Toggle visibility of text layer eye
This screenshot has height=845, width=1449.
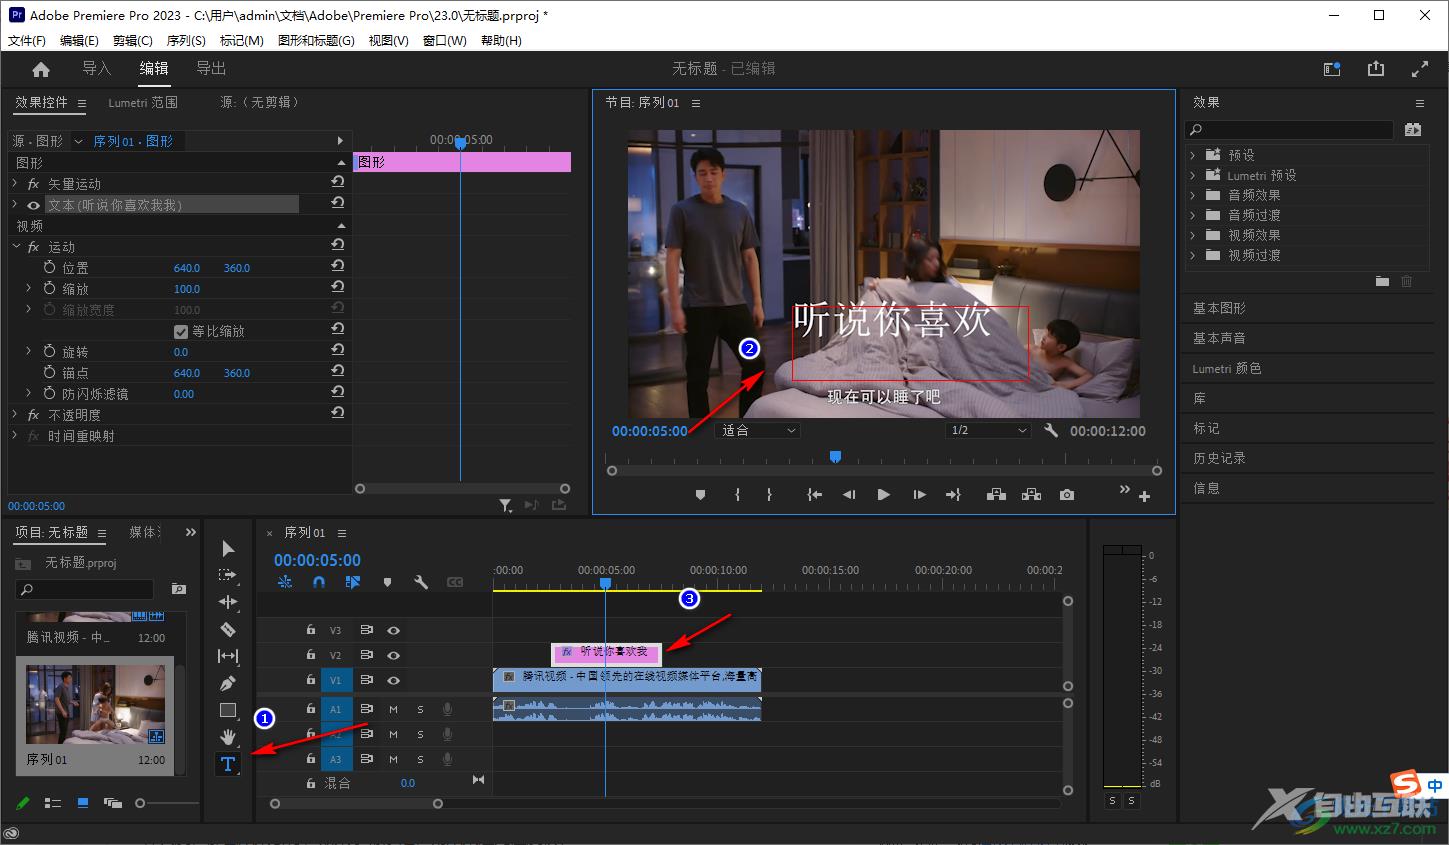(x=33, y=205)
